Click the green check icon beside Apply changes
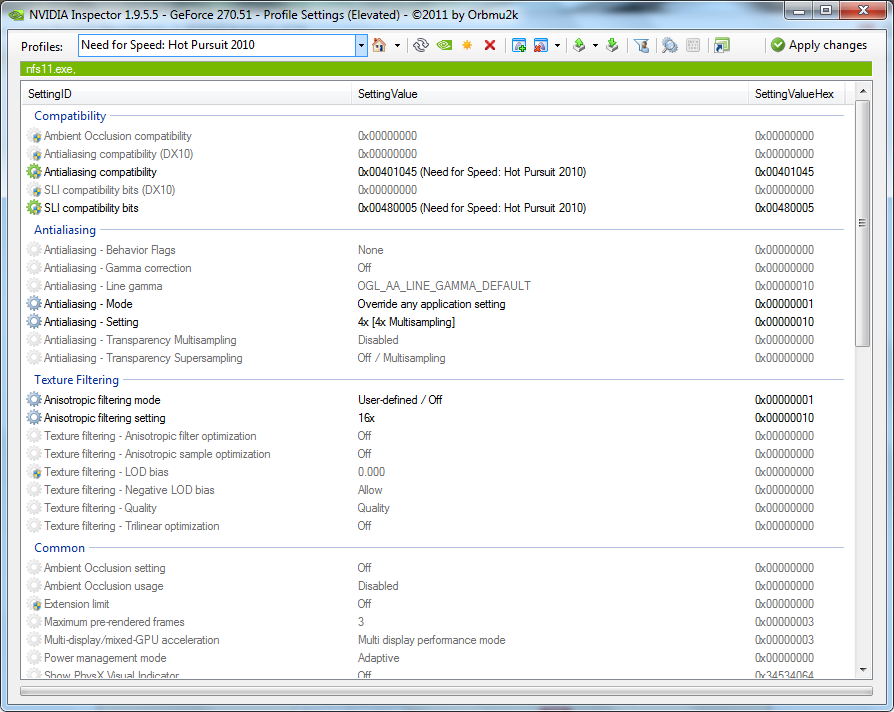Image resolution: width=894 pixels, height=712 pixels. point(778,45)
